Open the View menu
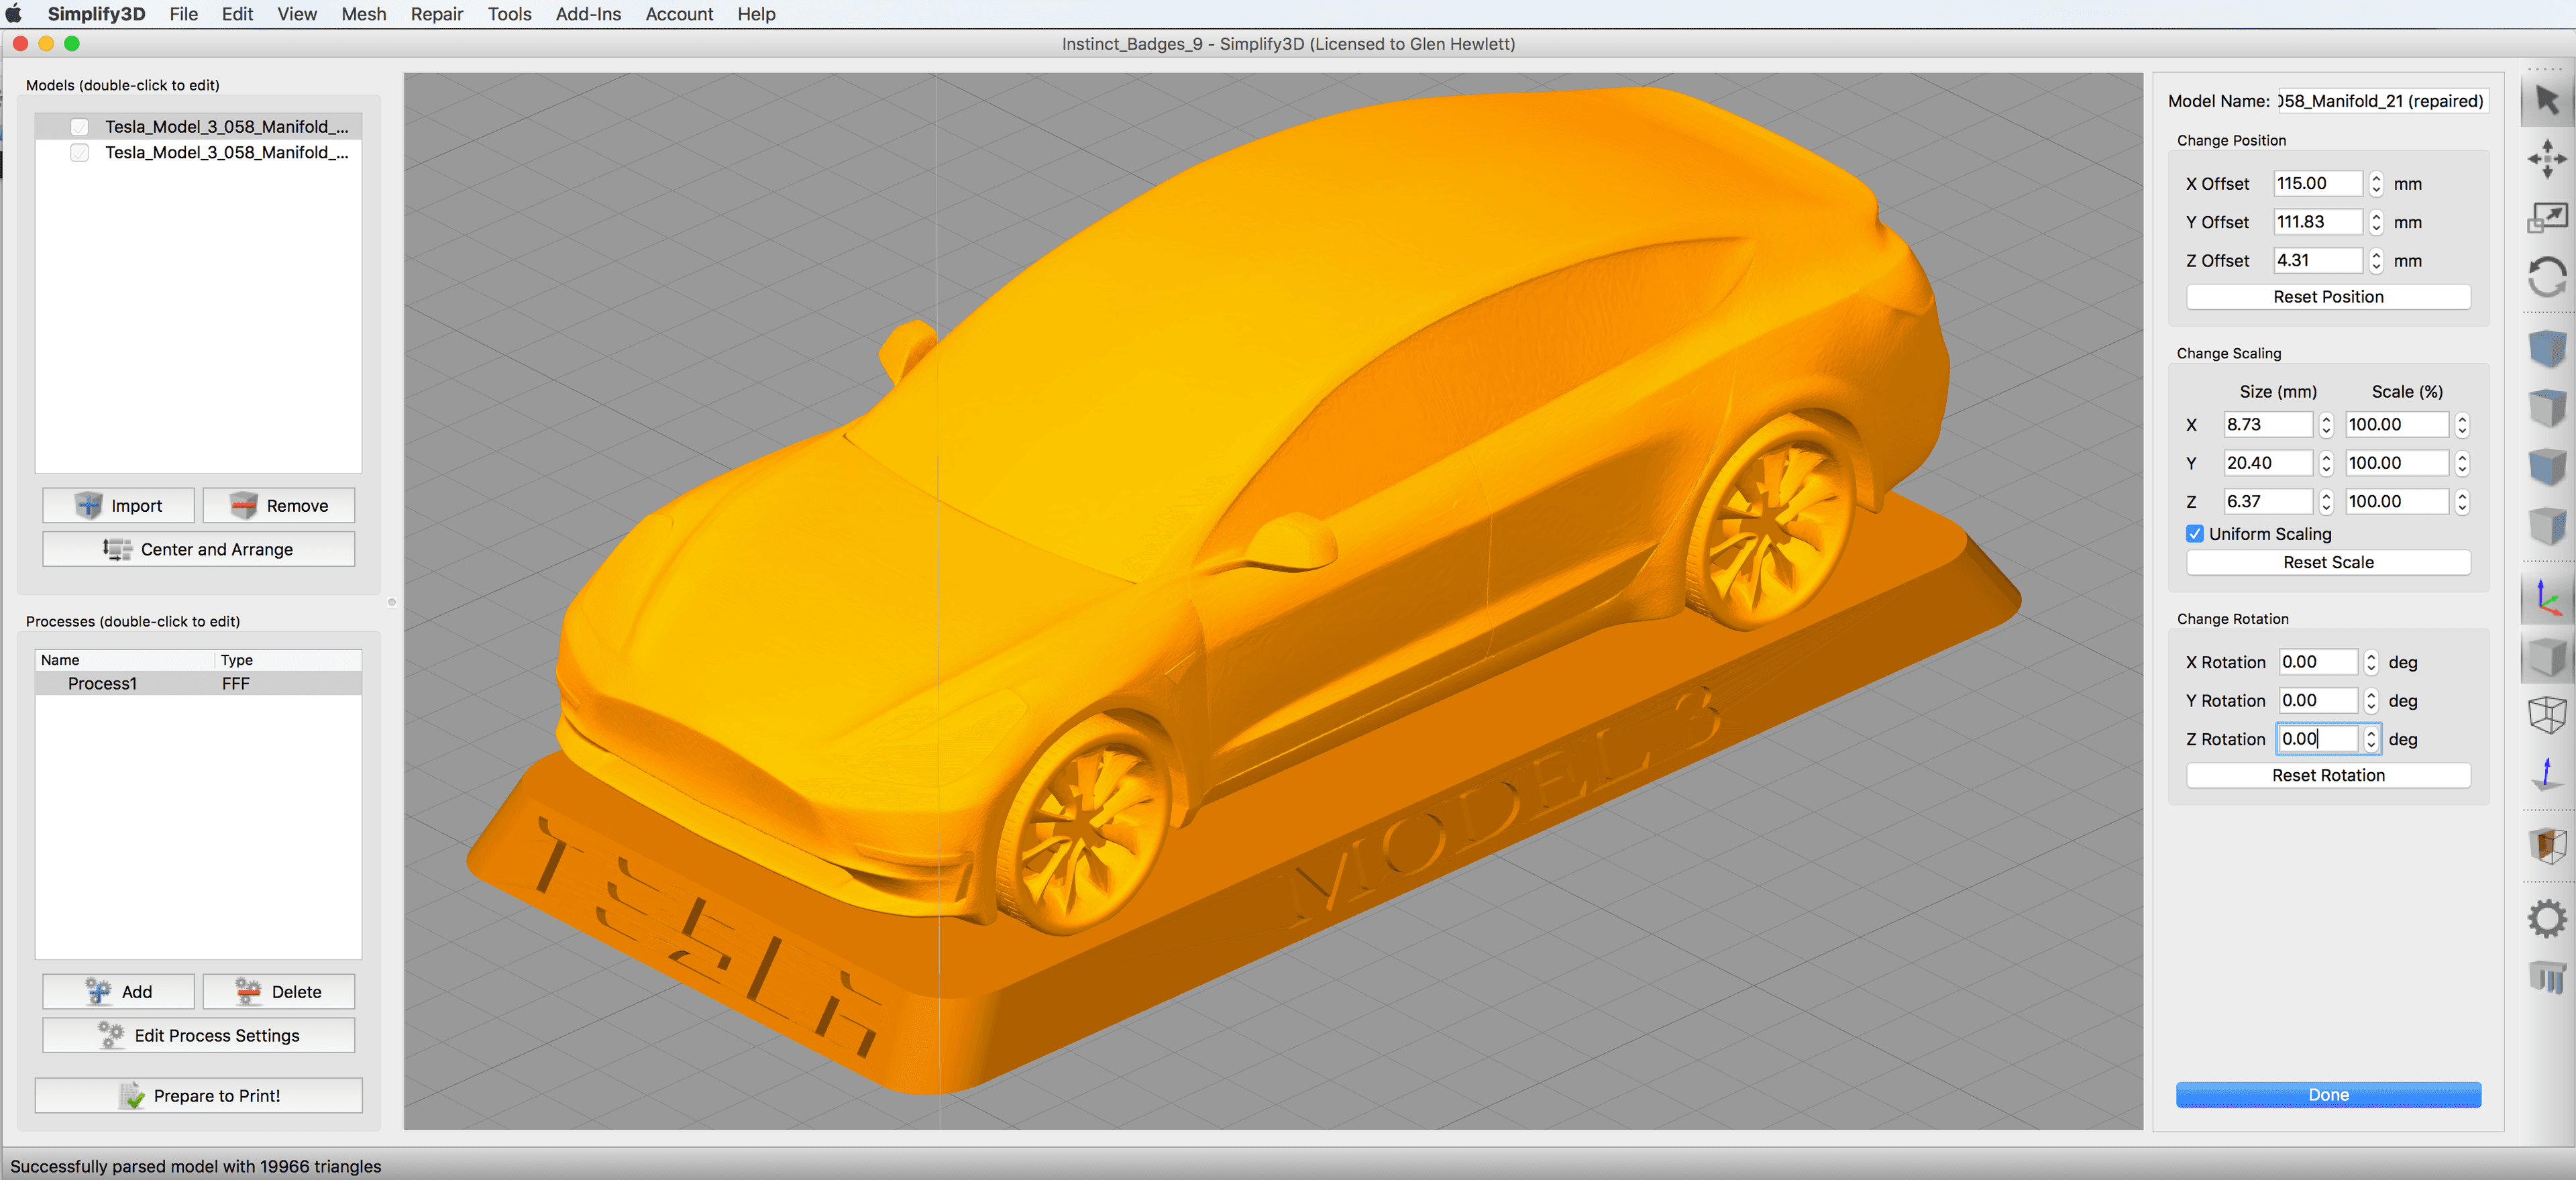 tap(297, 14)
